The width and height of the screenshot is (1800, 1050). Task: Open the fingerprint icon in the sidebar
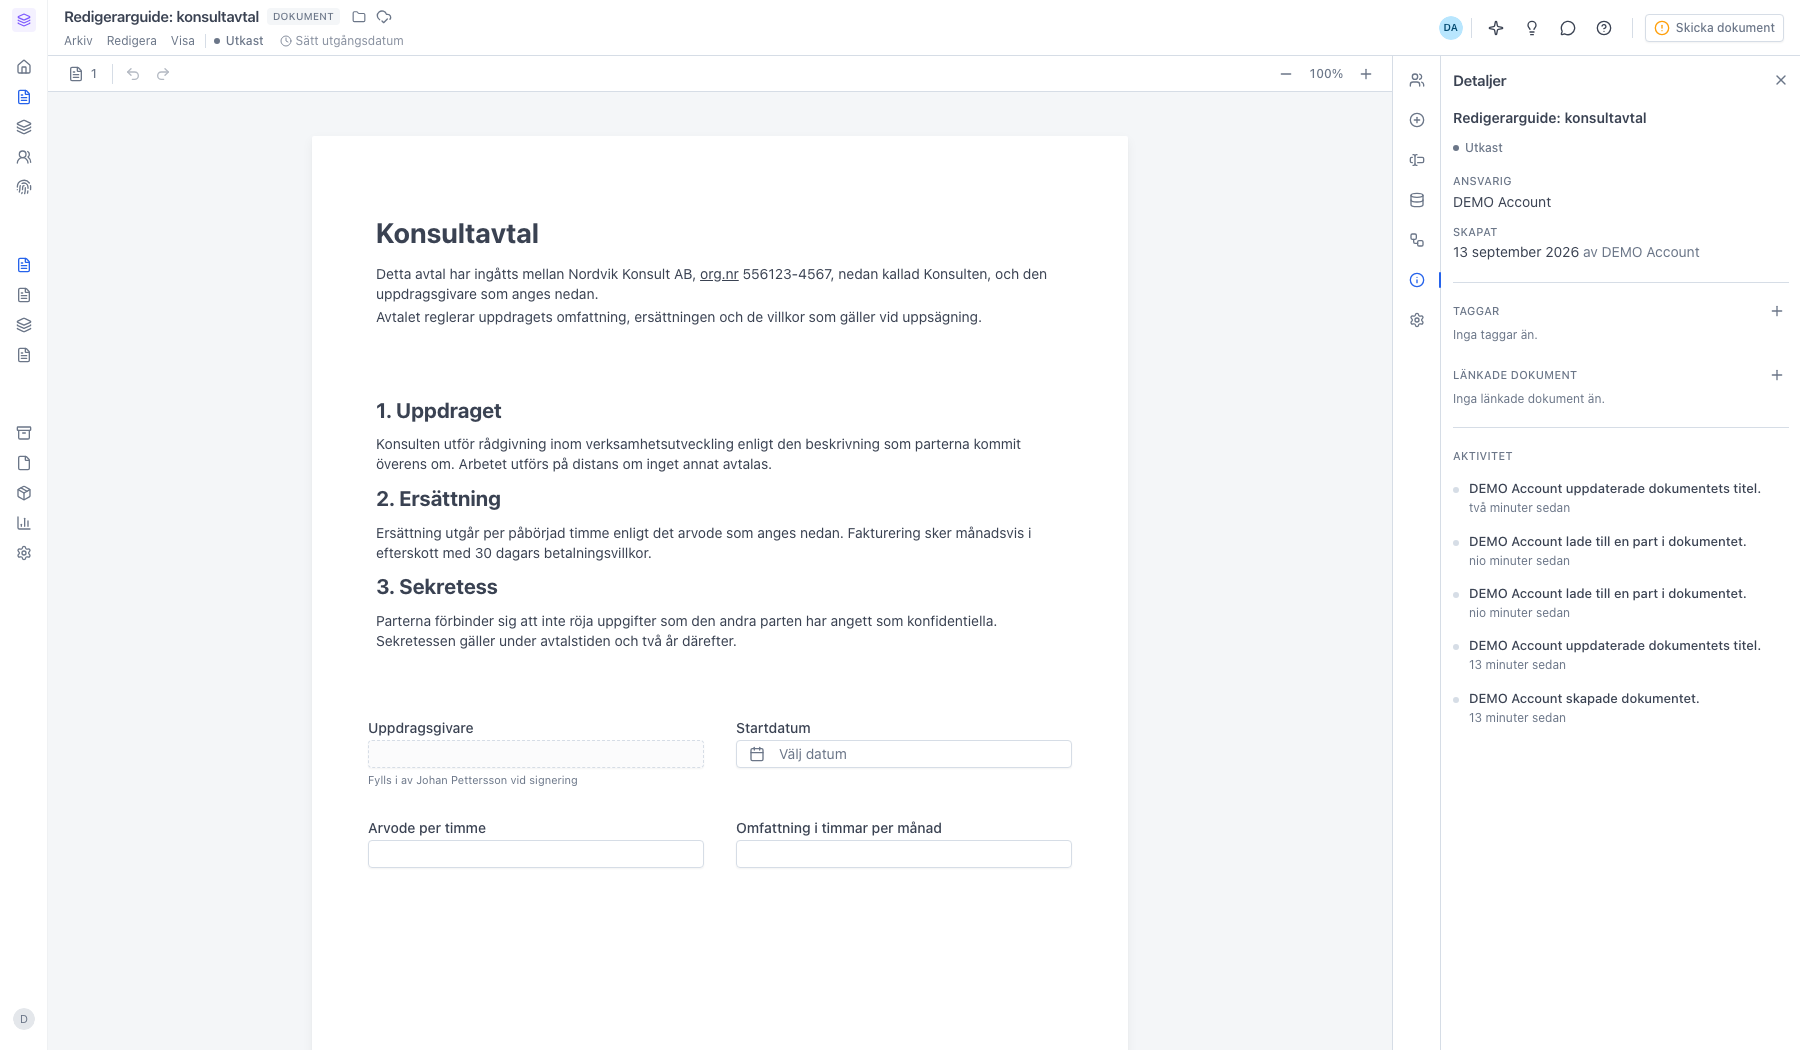[x=24, y=187]
